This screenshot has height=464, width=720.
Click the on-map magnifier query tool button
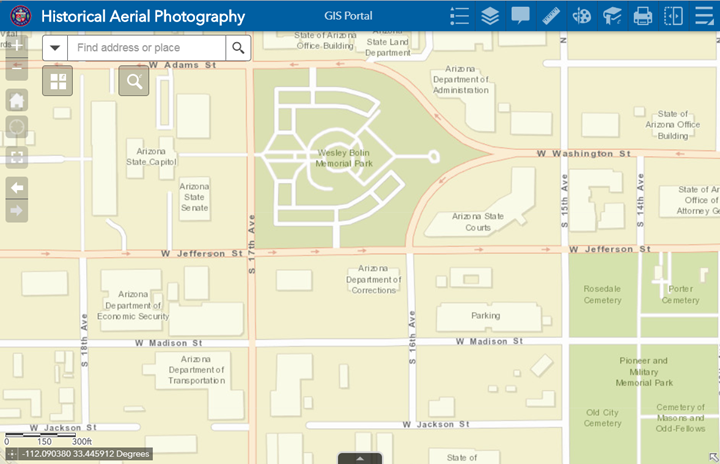134,82
